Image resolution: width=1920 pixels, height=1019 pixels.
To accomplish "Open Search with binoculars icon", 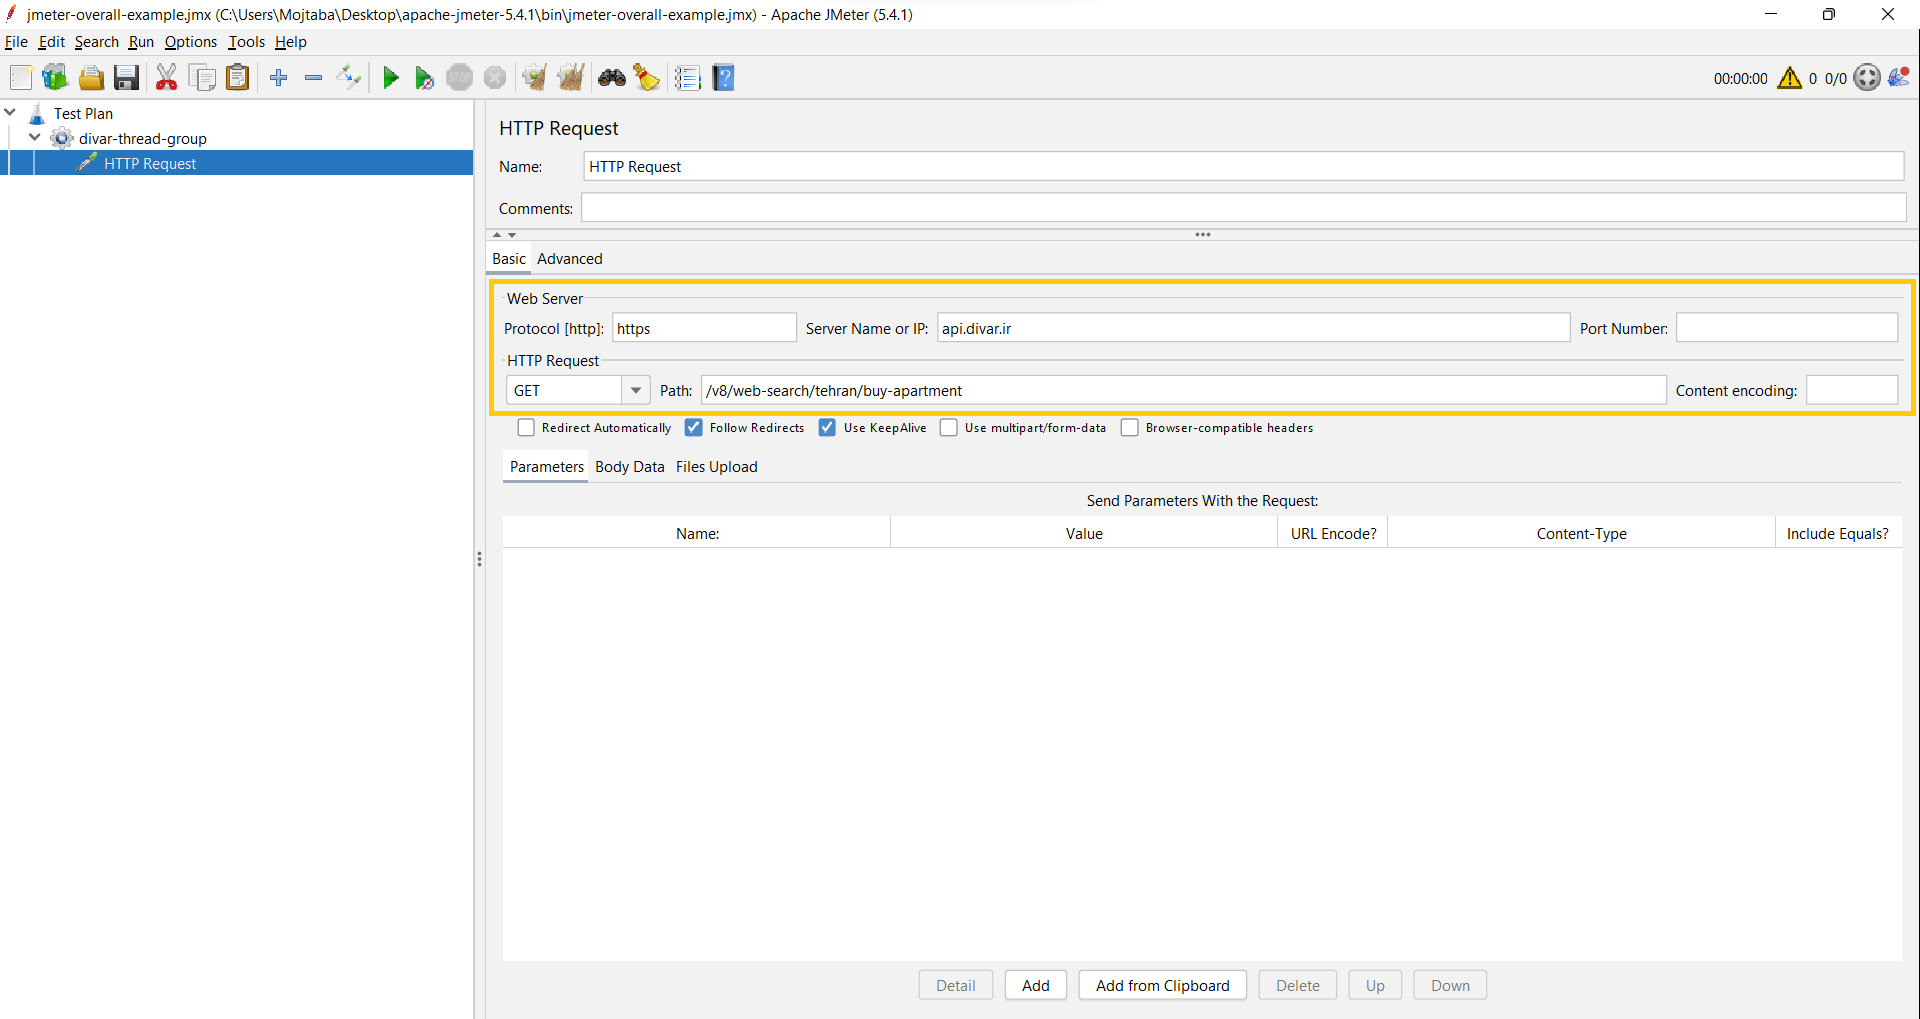I will (x=612, y=78).
